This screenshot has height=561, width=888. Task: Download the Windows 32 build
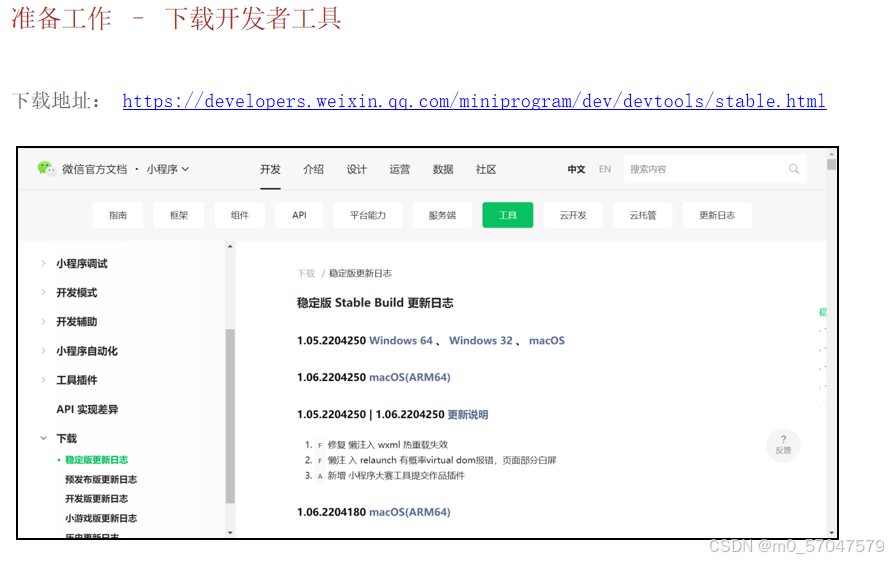pyautogui.click(x=480, y=340)
